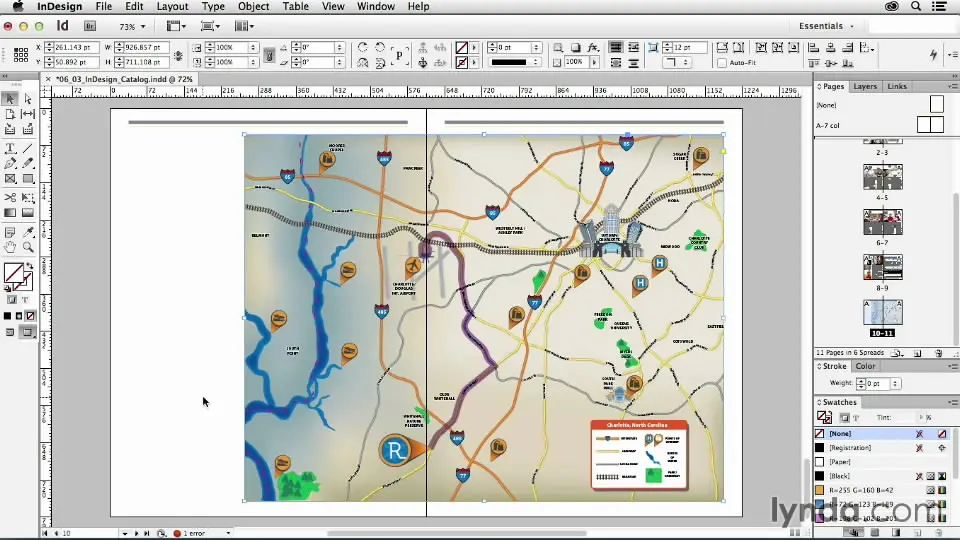Switch to the Links panel tab
The image size is (960, 540).
coord(897,86)
